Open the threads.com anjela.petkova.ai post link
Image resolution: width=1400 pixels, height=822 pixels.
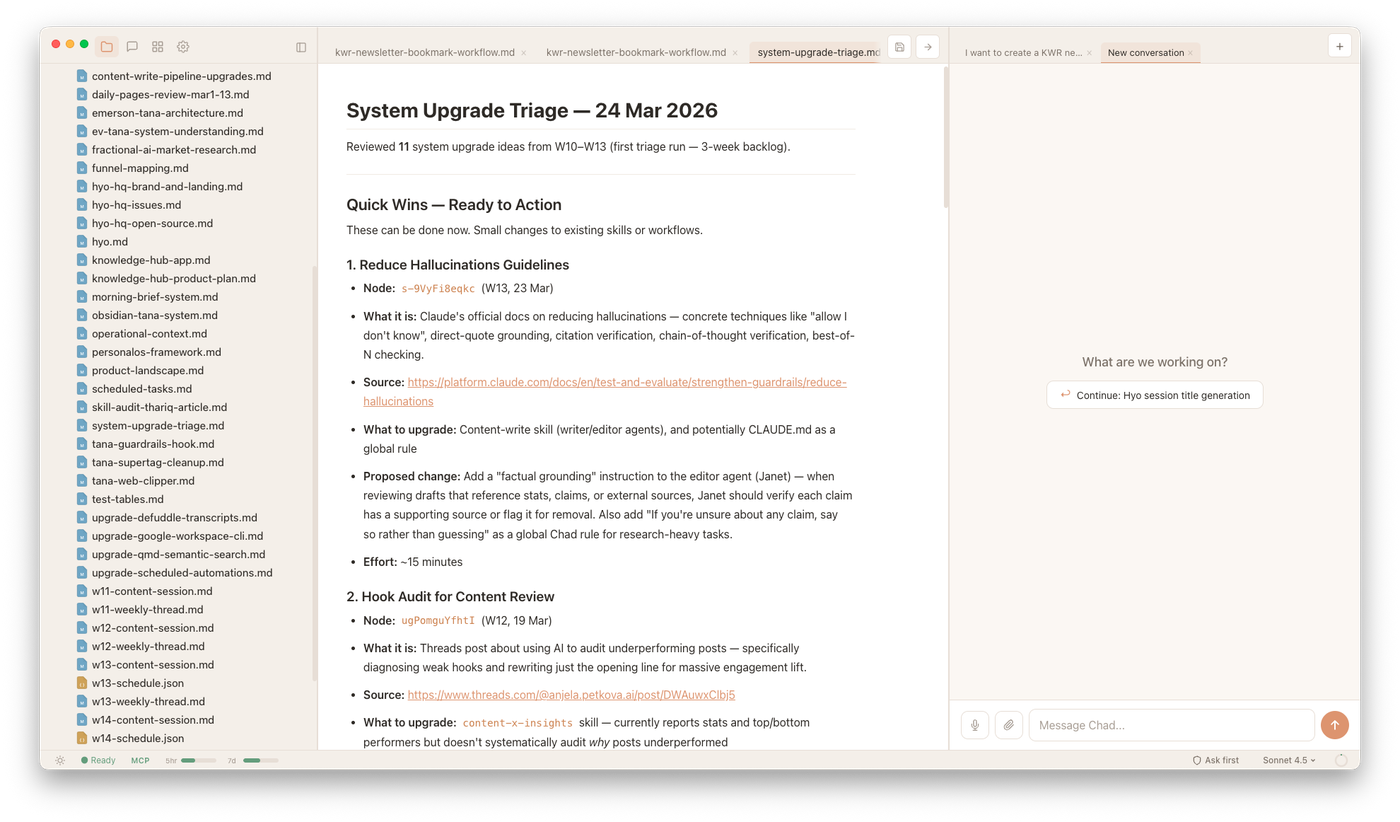point(571,694)
